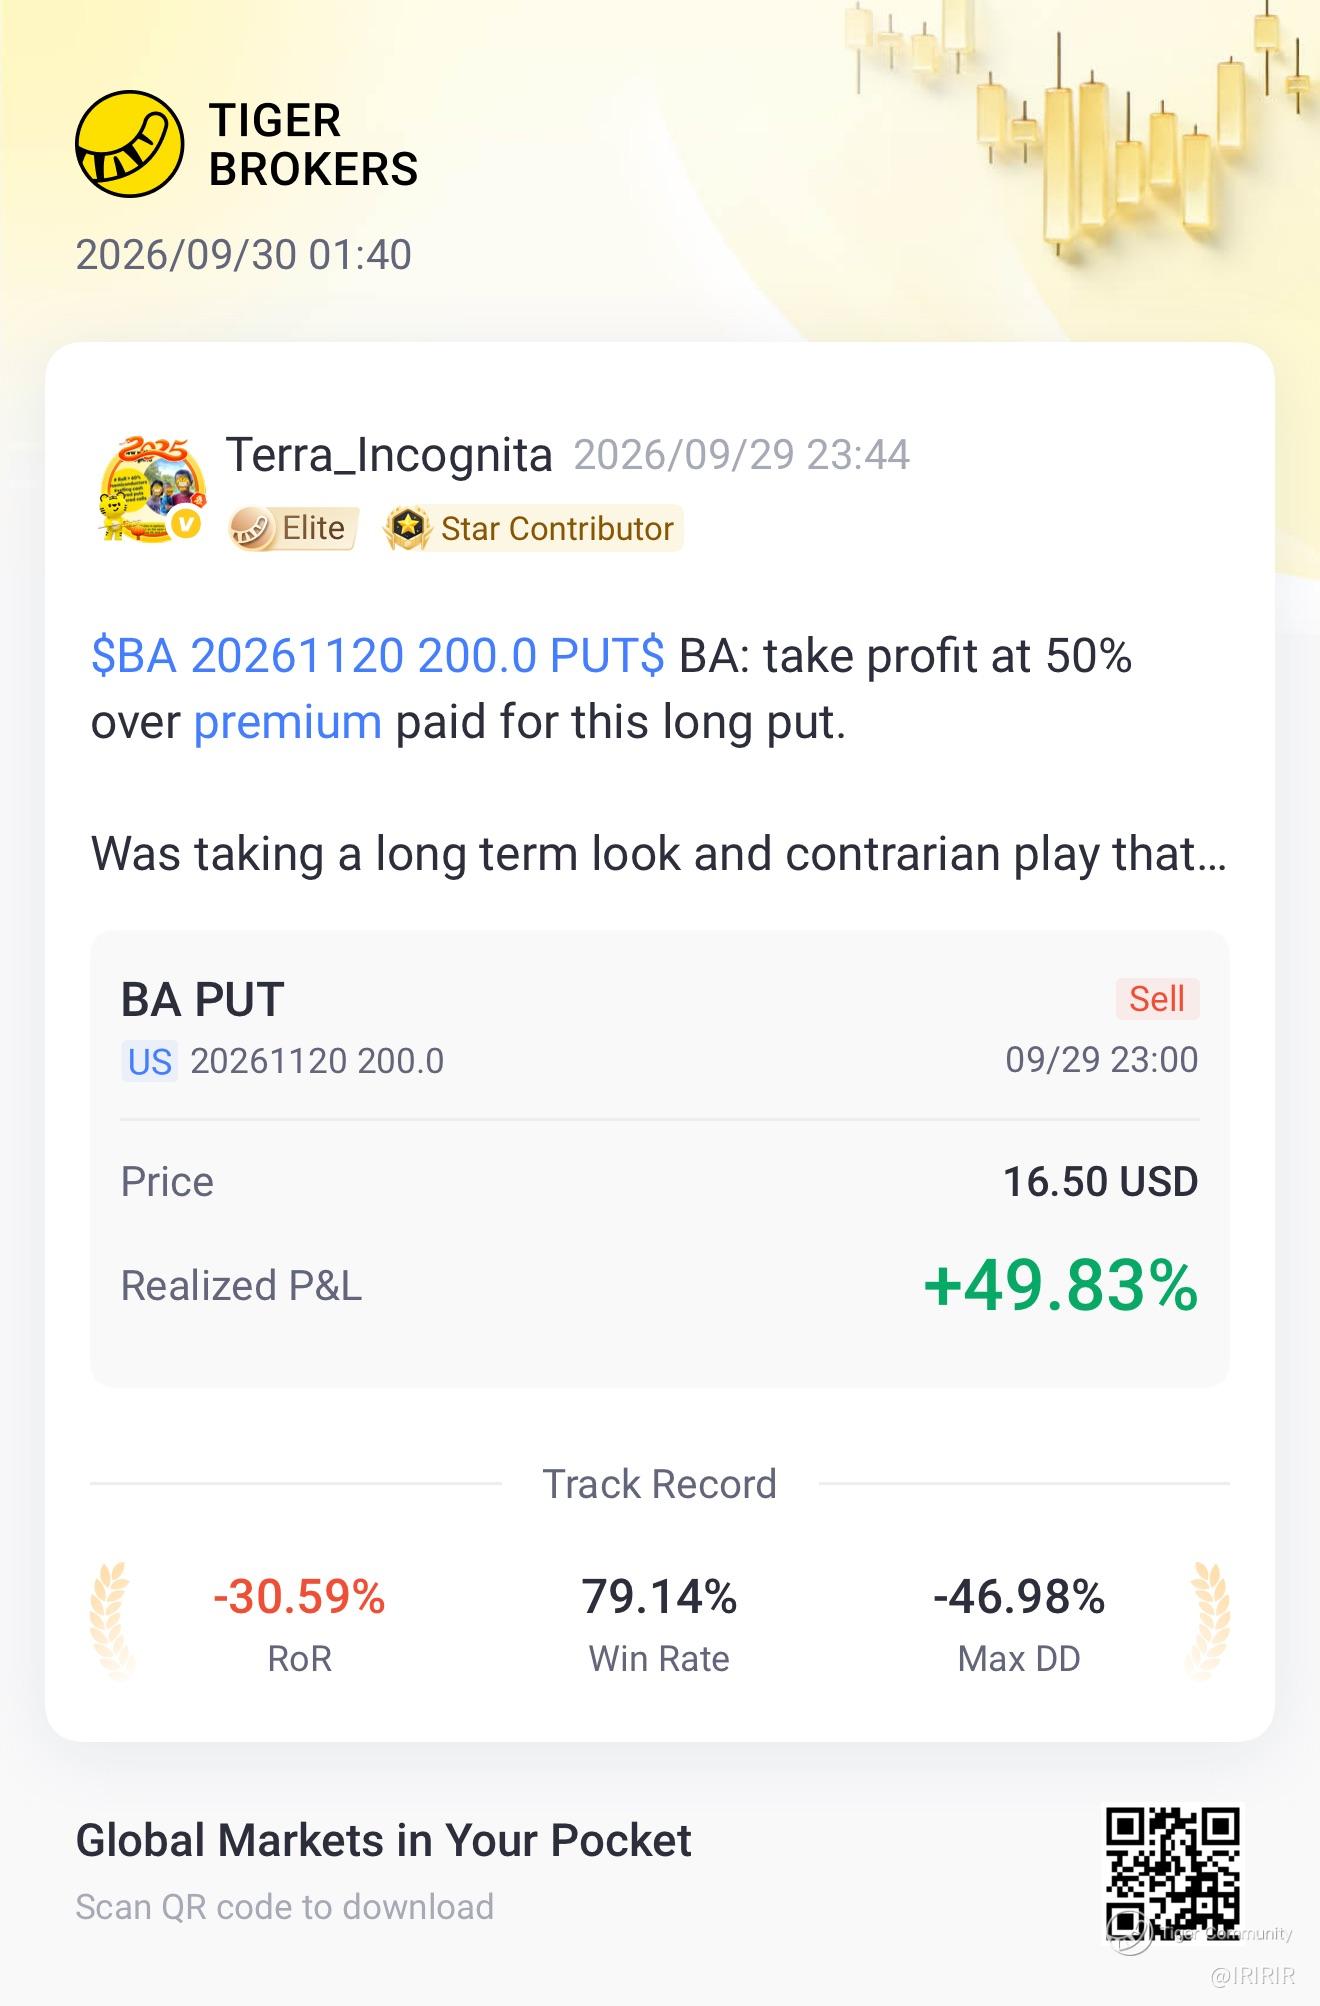This screenshot has height=2006, width=1320.
Task: Click the red Sell tag
Action: tap(1157, 998)
